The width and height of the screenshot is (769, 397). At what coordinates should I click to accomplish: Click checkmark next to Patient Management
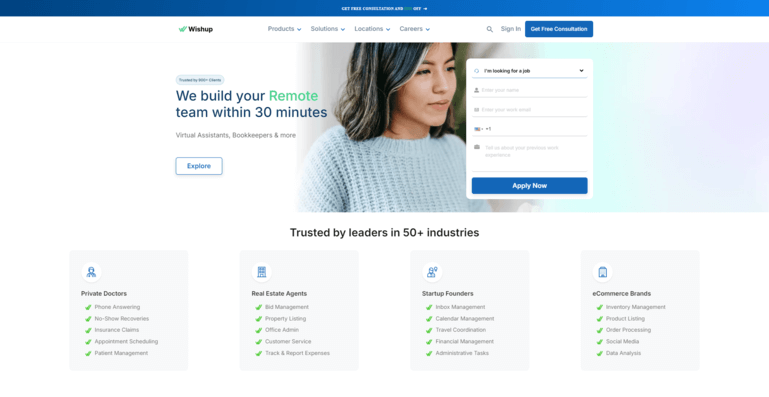tap(88, 353)
